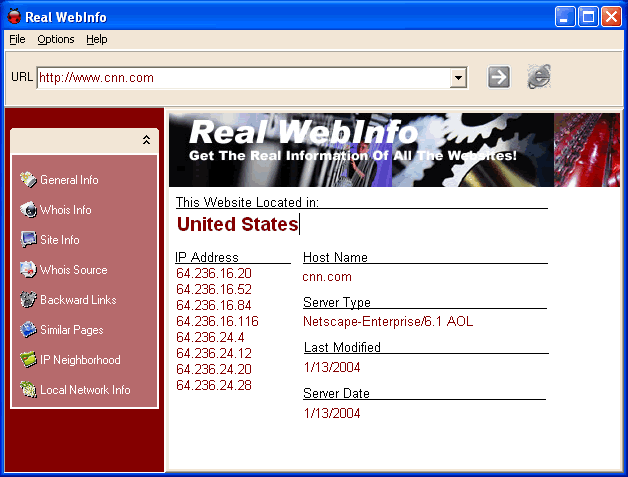Click IP address 64.236.16.20

point(214,273)
